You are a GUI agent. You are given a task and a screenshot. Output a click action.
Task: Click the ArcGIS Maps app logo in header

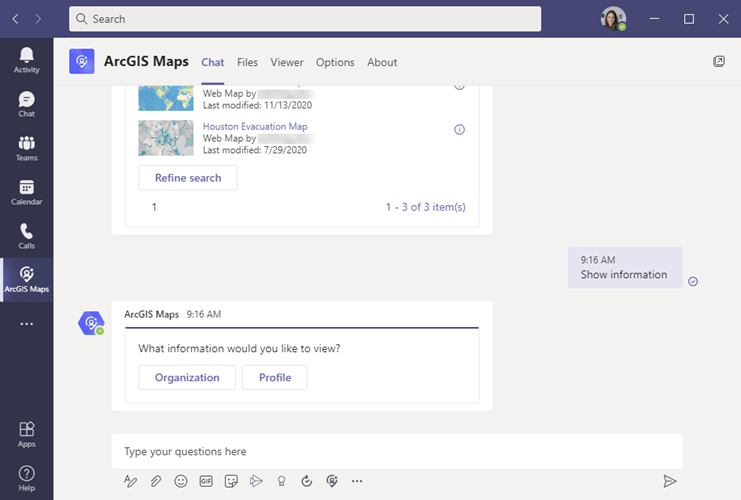pyautogui.click(x=82, y=61)
